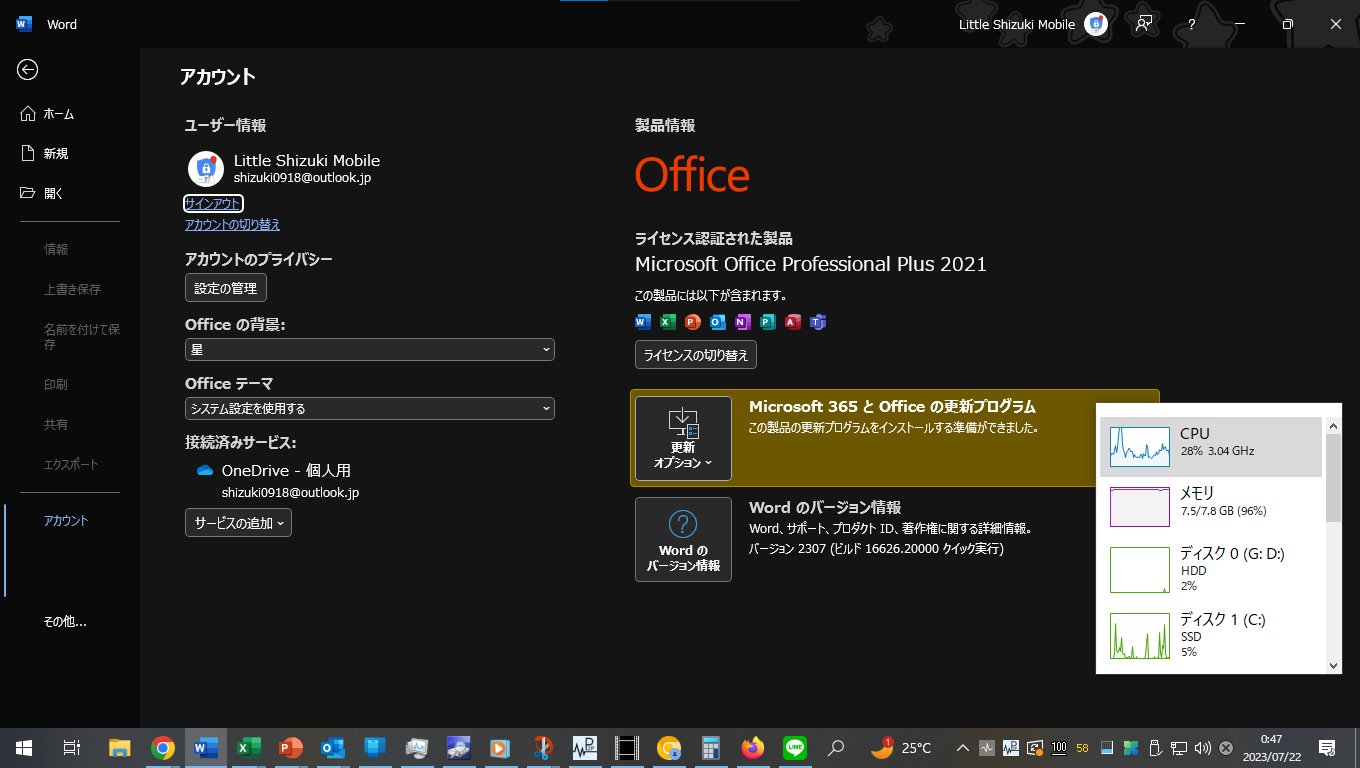Viewport: 1360px width, 768px height.
Task: Select 情報 in the sidebar
Action: coord(56,249)
